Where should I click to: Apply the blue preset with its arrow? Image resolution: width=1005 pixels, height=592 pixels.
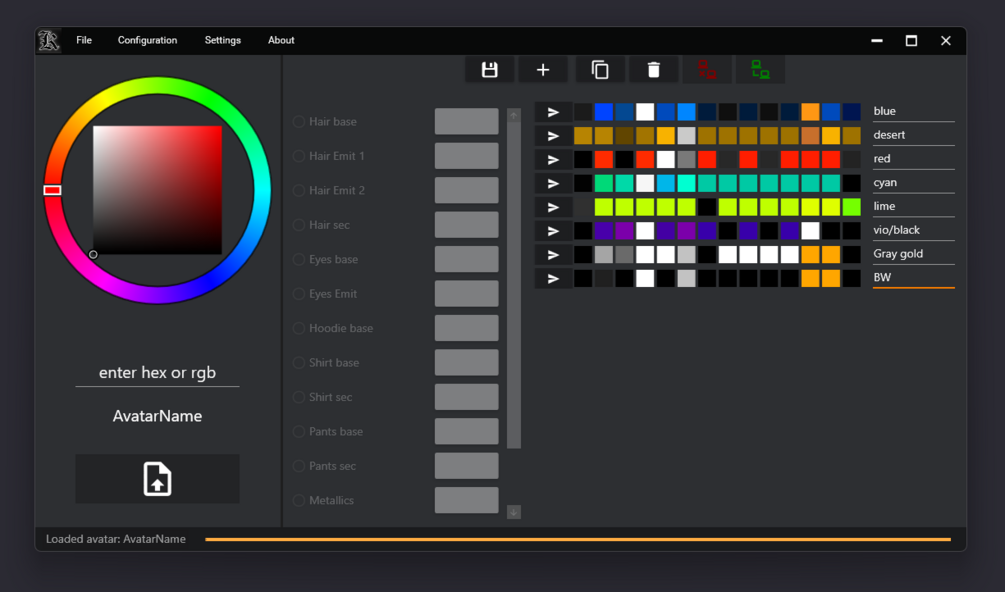[x=553, y=112]
